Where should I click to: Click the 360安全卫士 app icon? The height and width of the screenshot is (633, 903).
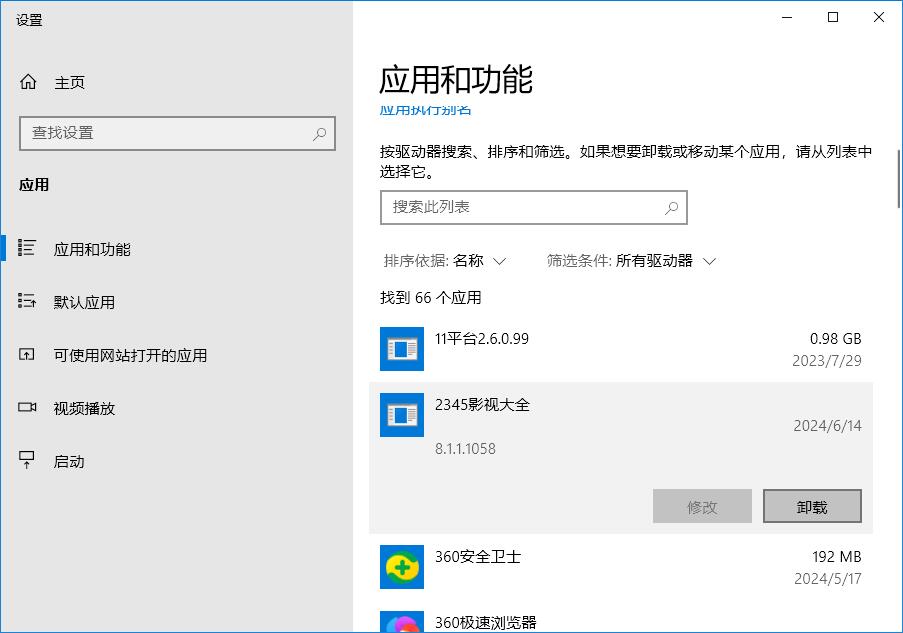402,567
